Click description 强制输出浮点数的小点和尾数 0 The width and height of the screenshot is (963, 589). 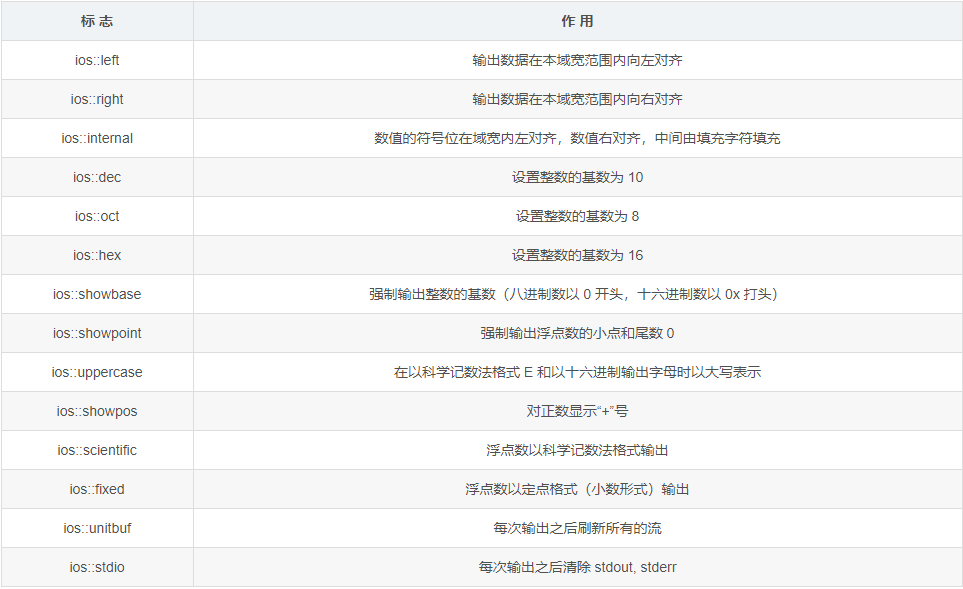click(x=577, y=333)
